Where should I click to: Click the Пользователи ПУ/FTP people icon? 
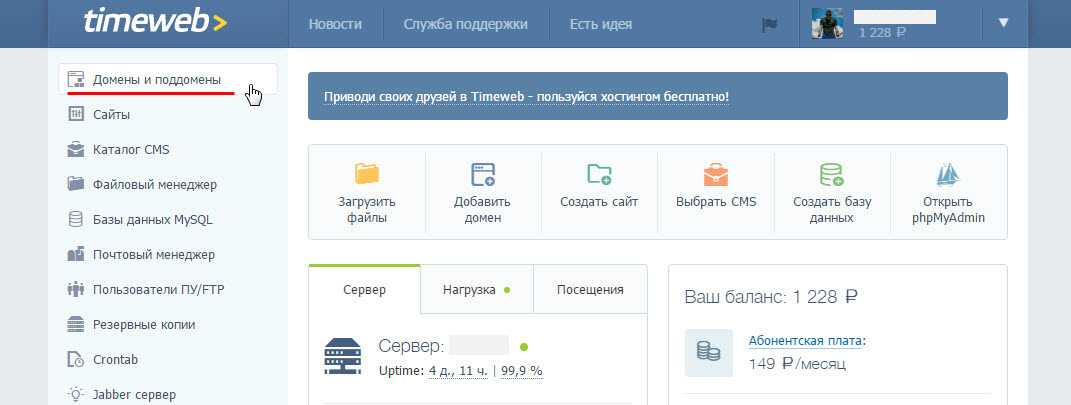(x=76, y=289)
